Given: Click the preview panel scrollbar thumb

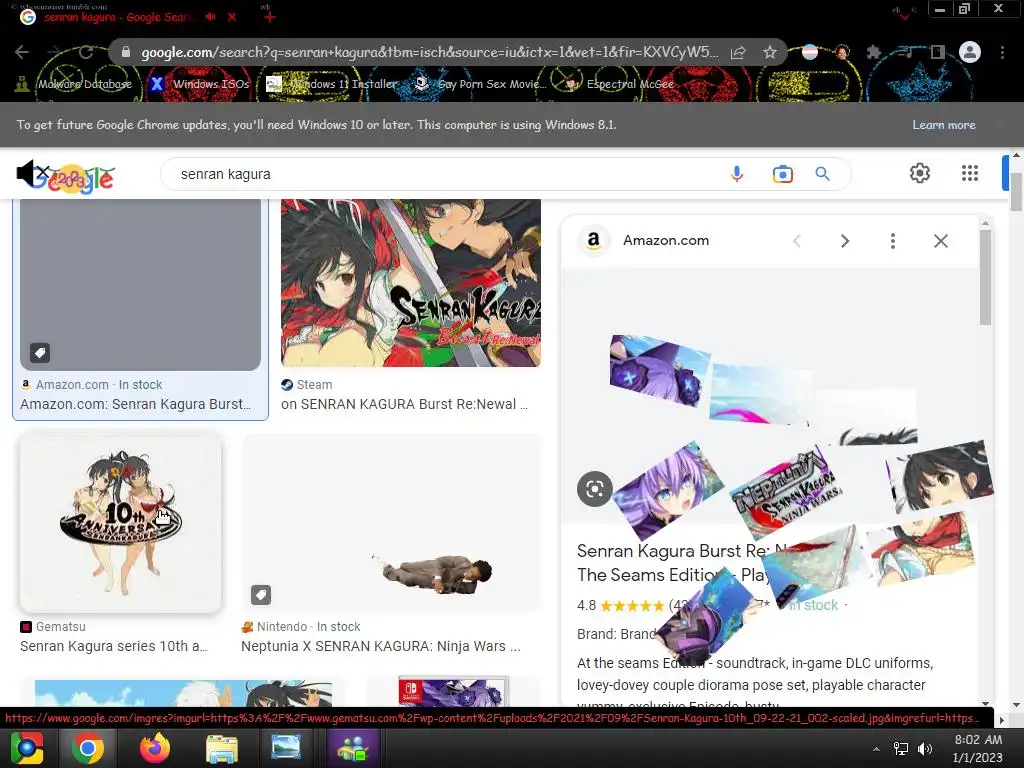Looking at the screenshot, I should (x=985, y=277).
